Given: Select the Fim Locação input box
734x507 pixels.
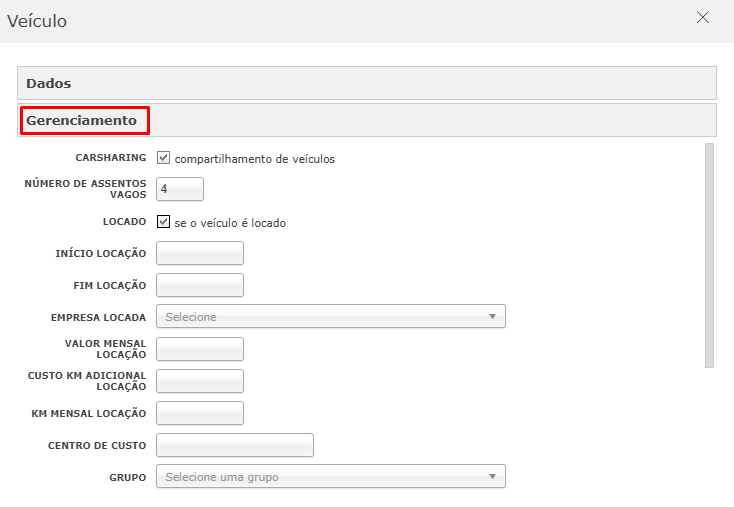Looking at the screenshot, I should pos(200,285).
